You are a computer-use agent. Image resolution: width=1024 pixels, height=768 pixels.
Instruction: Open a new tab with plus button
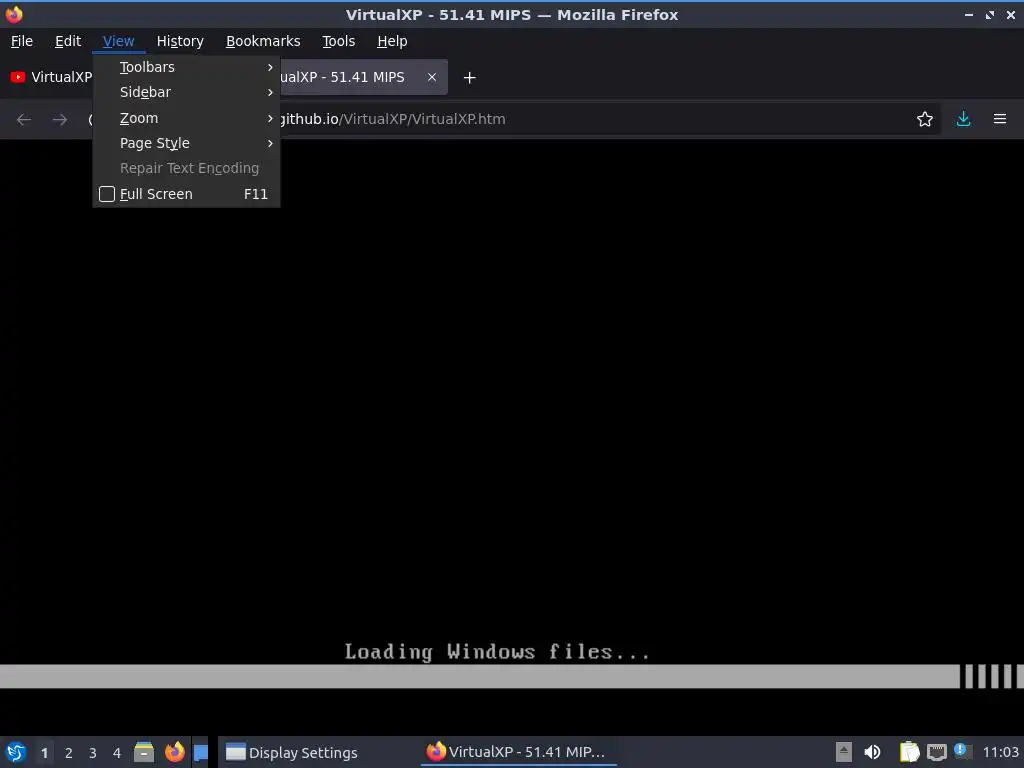469,78
